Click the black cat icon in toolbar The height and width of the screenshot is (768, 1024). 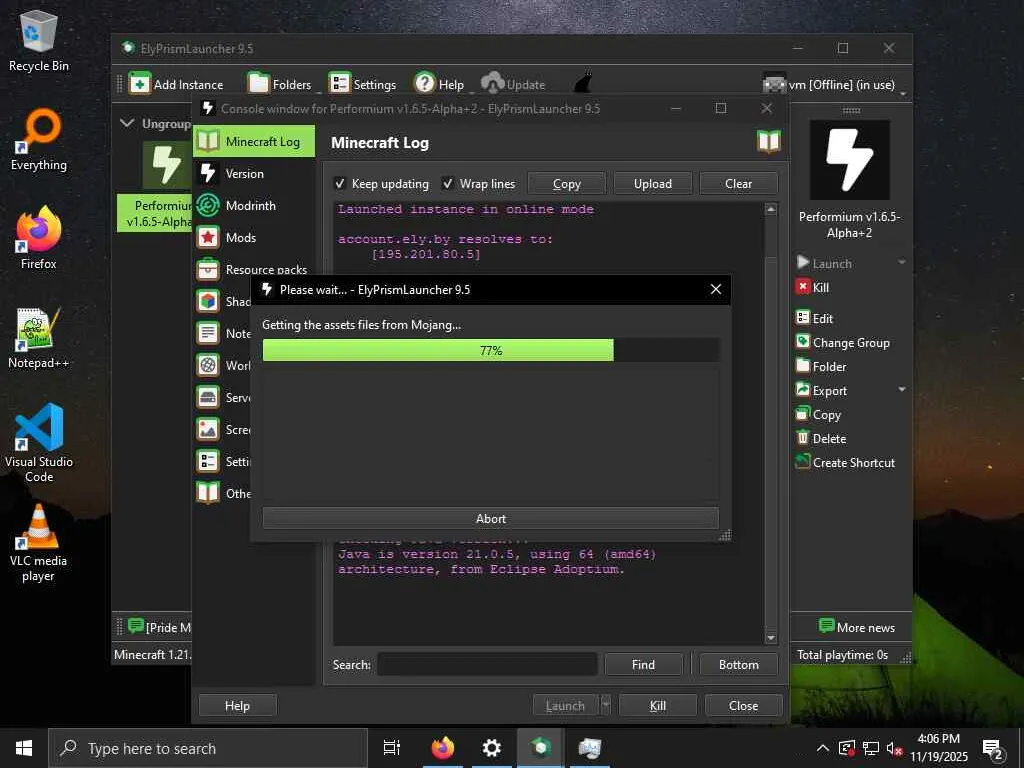(583, 84)
